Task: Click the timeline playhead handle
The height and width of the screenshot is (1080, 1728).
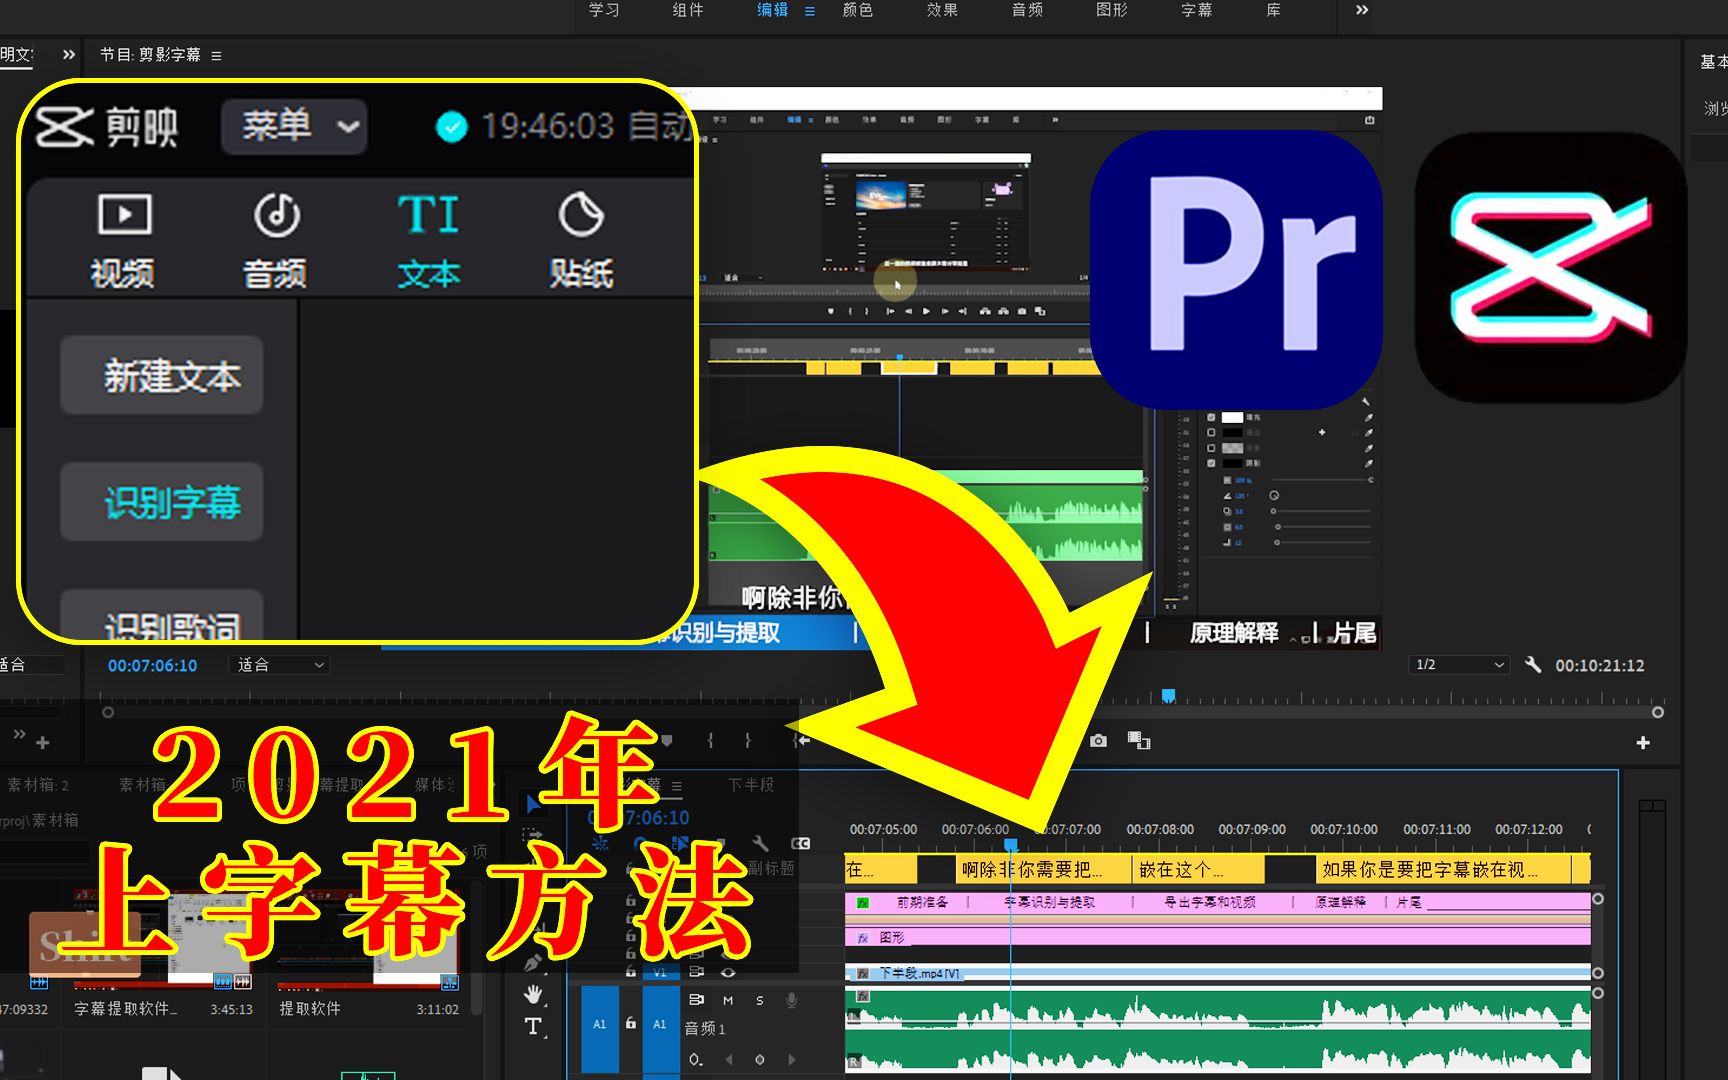Action: (x=1011, y=845)
